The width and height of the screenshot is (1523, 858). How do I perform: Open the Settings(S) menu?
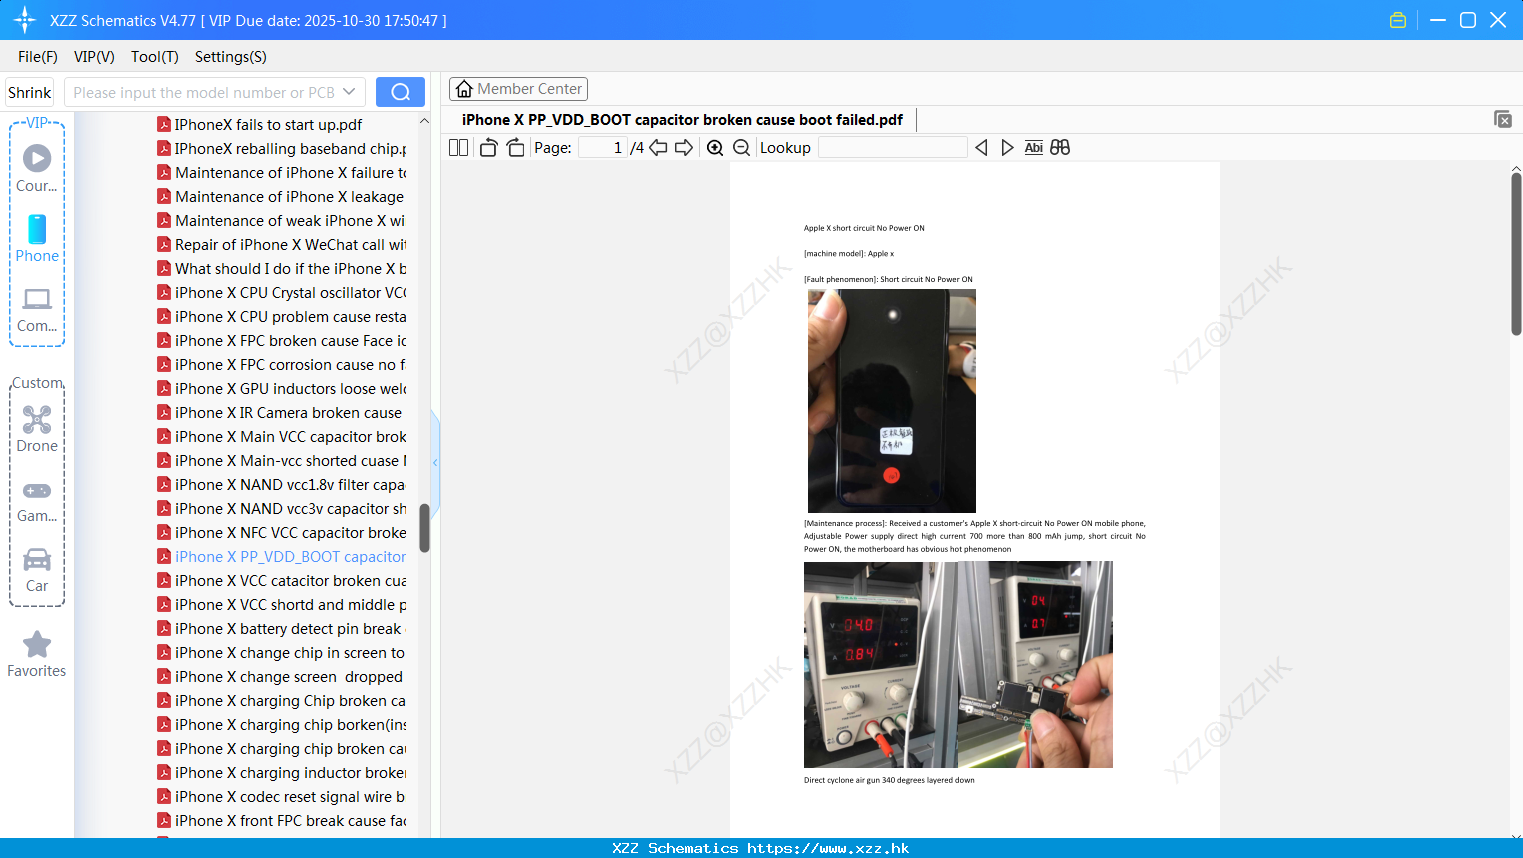(231, 57)
